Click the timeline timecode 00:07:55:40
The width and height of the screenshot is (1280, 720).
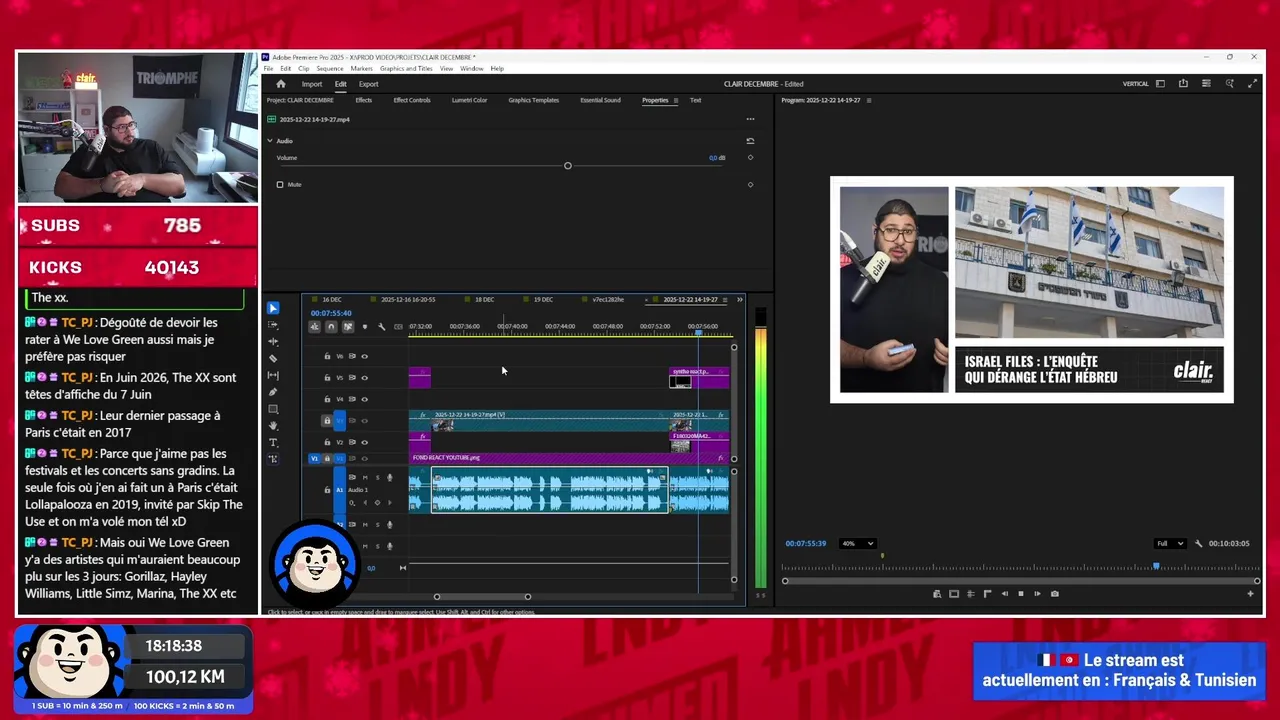tap(331, 313)
